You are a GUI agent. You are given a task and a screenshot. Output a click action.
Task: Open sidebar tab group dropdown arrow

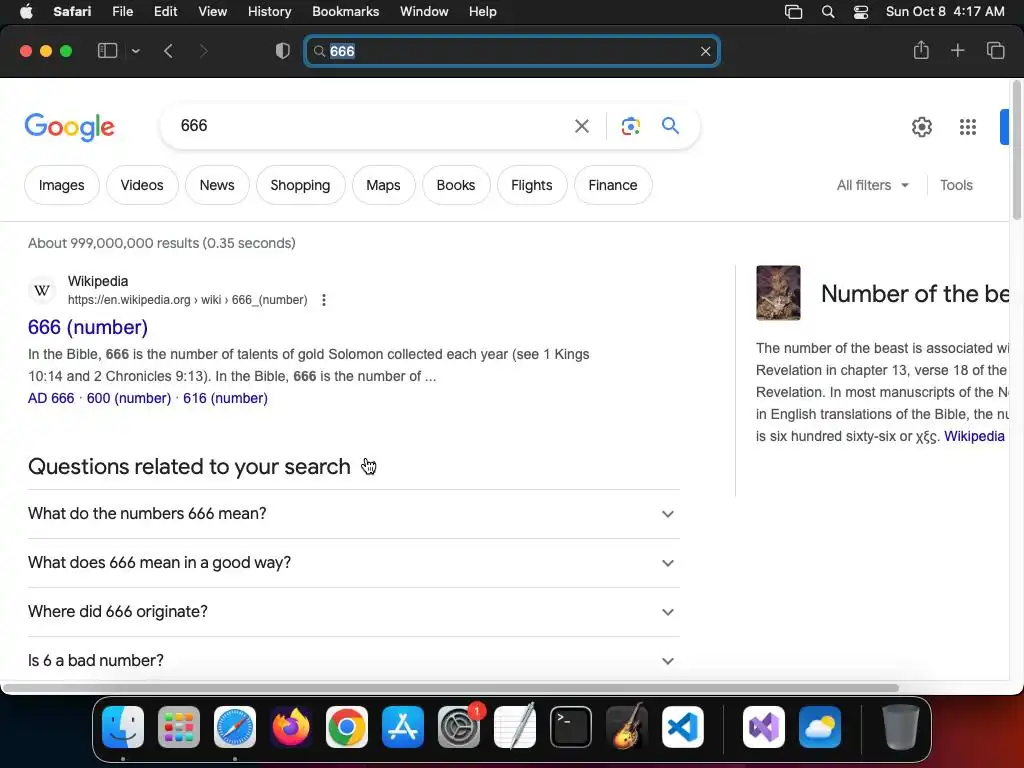point(136,51)
